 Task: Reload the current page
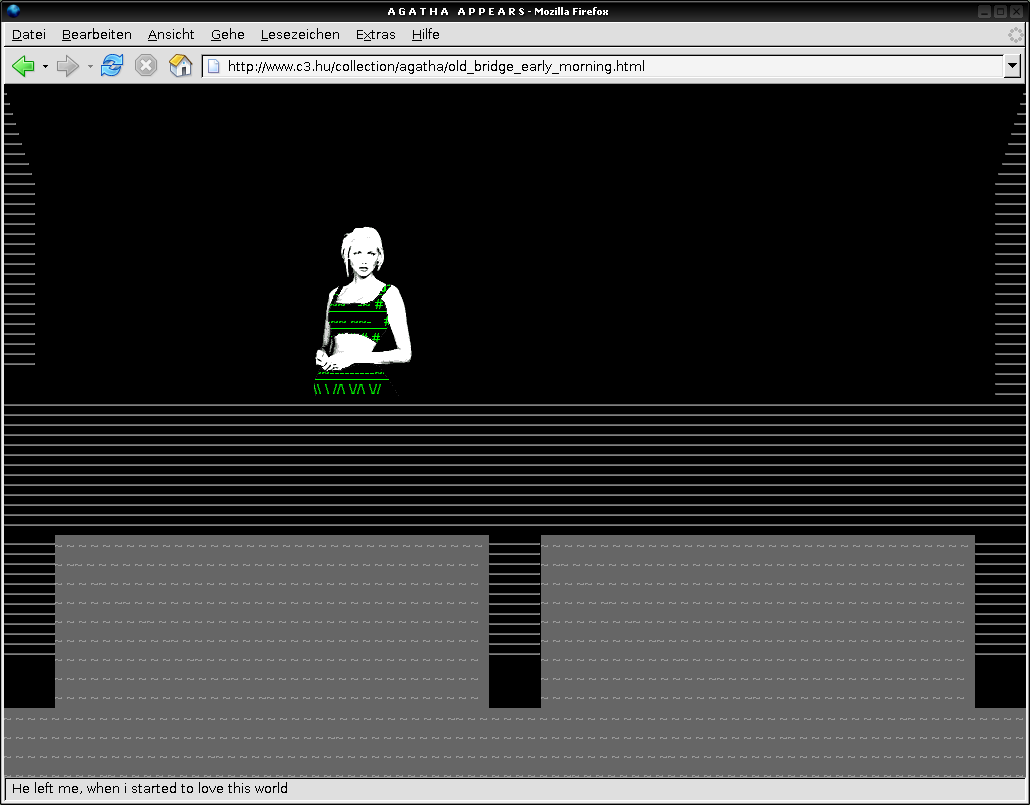point(112,66)
